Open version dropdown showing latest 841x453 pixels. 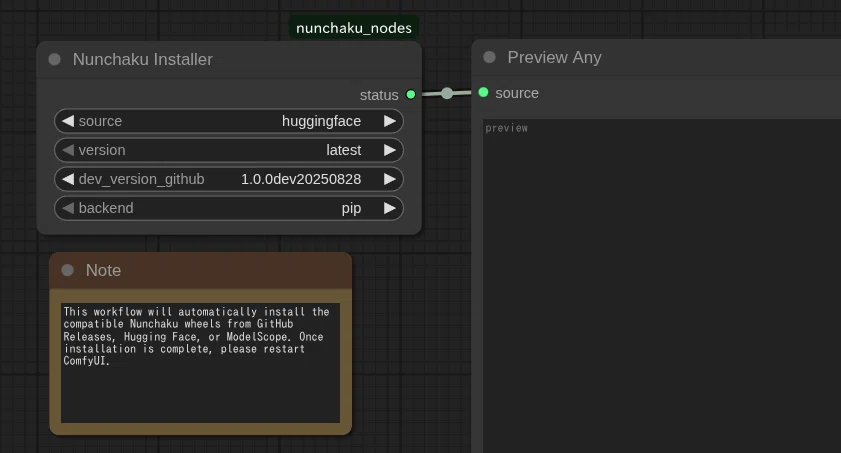tap(229, 150)
